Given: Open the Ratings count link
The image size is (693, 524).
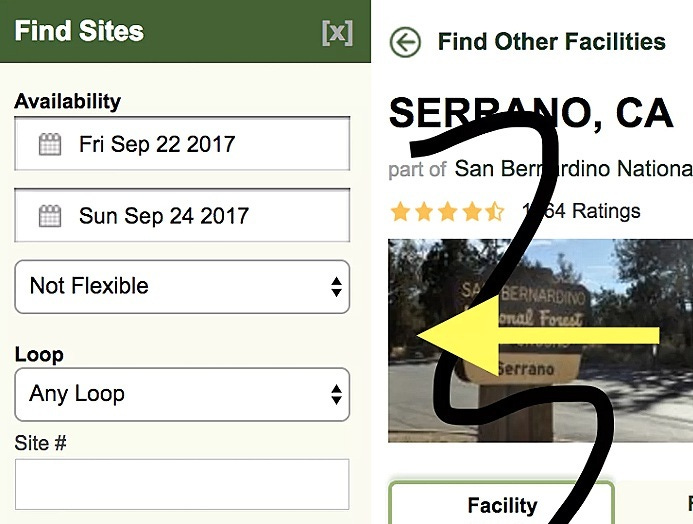Looking at the screenshot, I should point(581,211).
